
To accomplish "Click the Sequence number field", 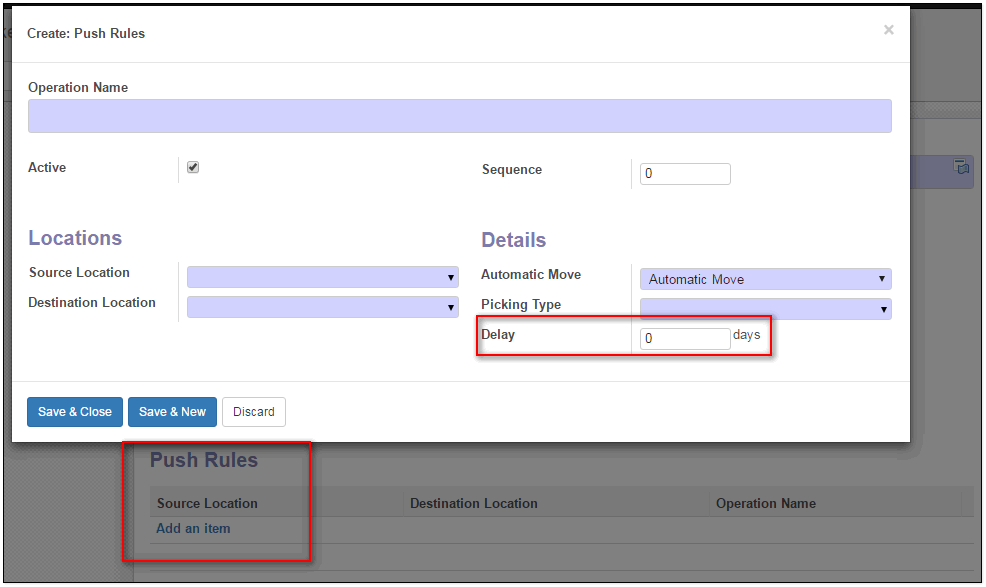I will 685,174.
